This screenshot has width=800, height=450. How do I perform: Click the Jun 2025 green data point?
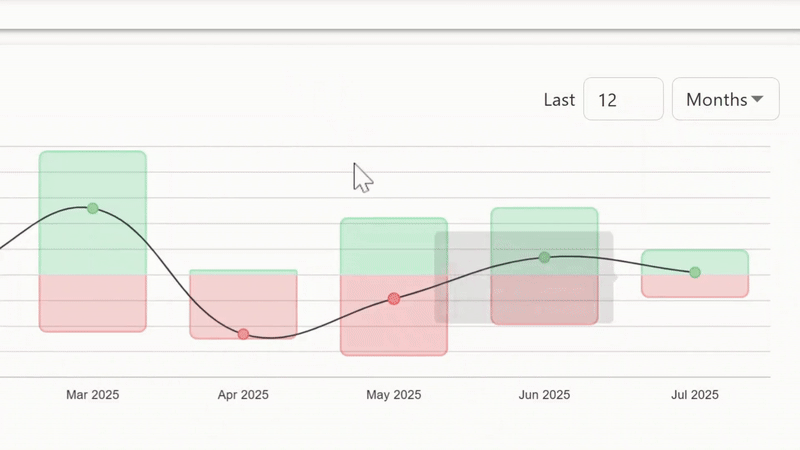544,258
